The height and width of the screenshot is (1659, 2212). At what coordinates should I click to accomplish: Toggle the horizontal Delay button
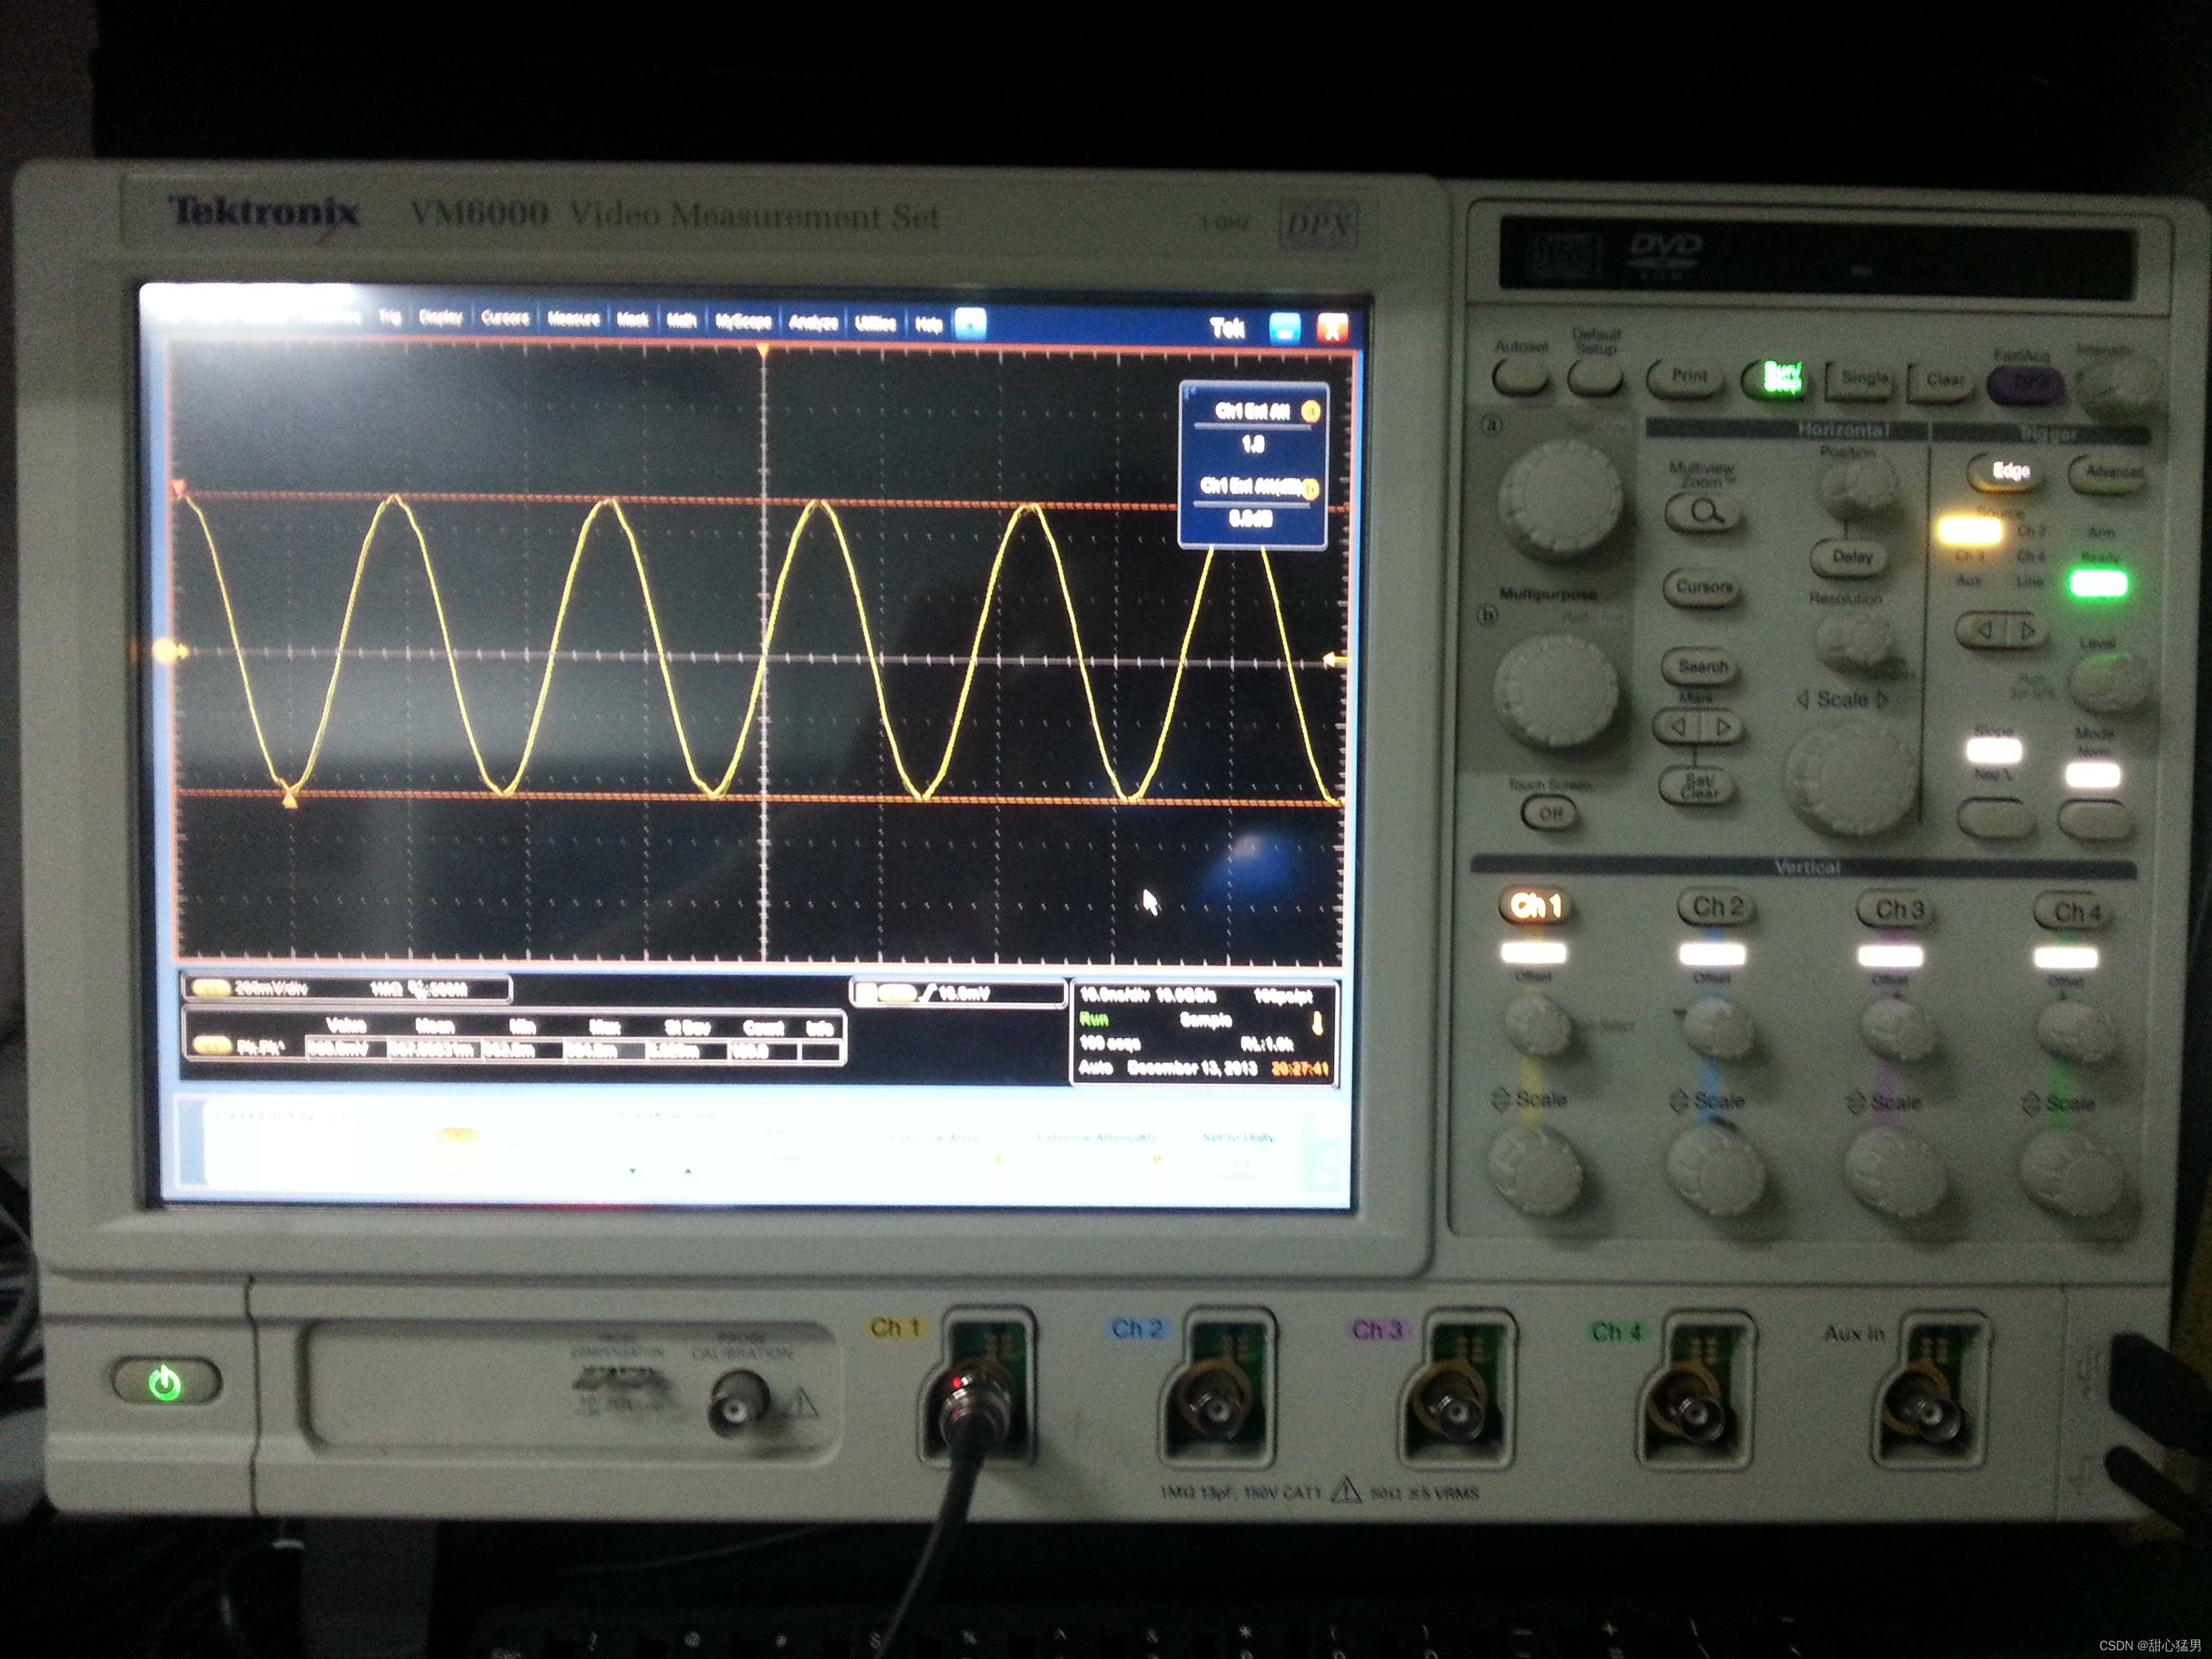click(1851, 557)
